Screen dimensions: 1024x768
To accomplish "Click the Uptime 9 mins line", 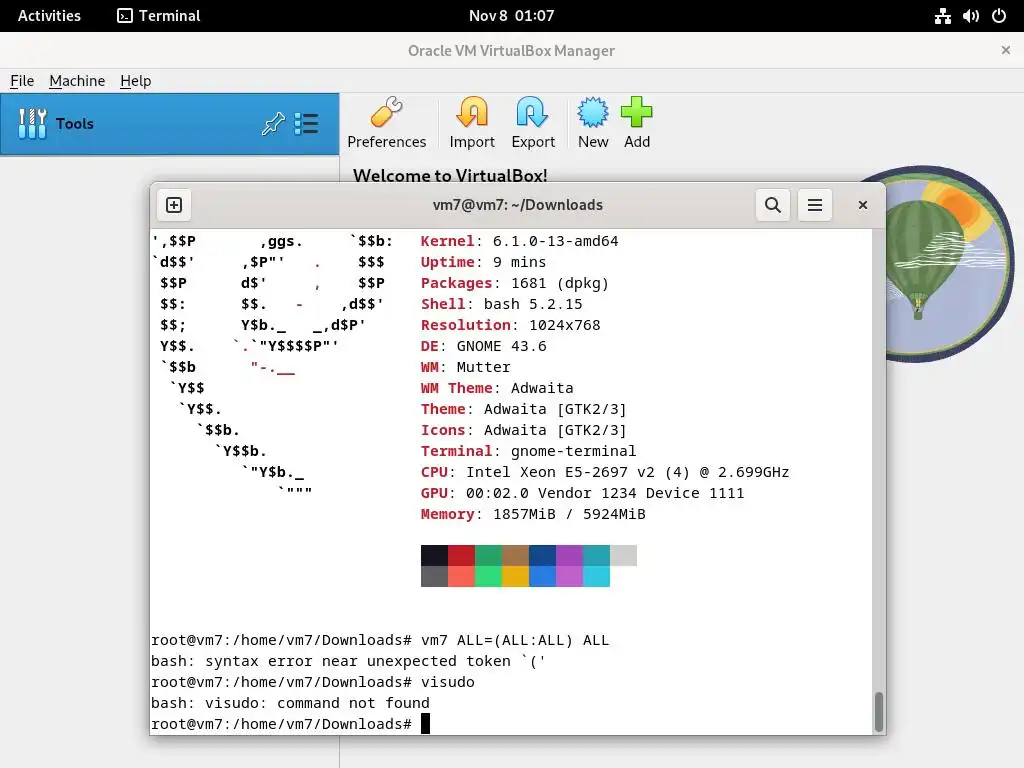I will (483, 262).
